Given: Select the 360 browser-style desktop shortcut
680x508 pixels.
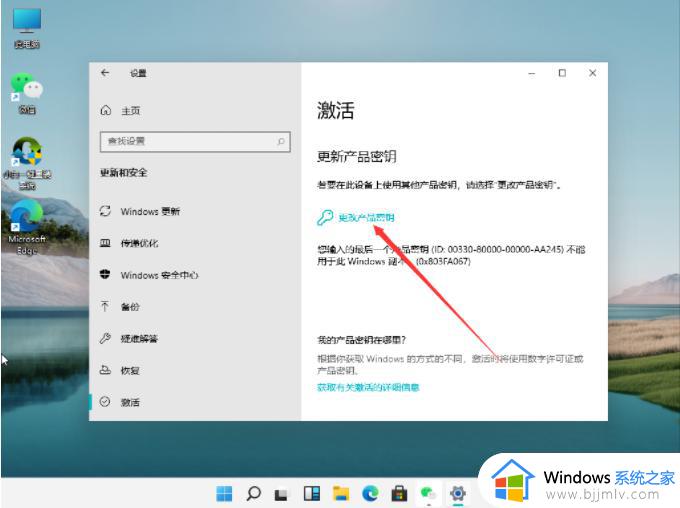Looking at the screenshot, I should [27, 164].
